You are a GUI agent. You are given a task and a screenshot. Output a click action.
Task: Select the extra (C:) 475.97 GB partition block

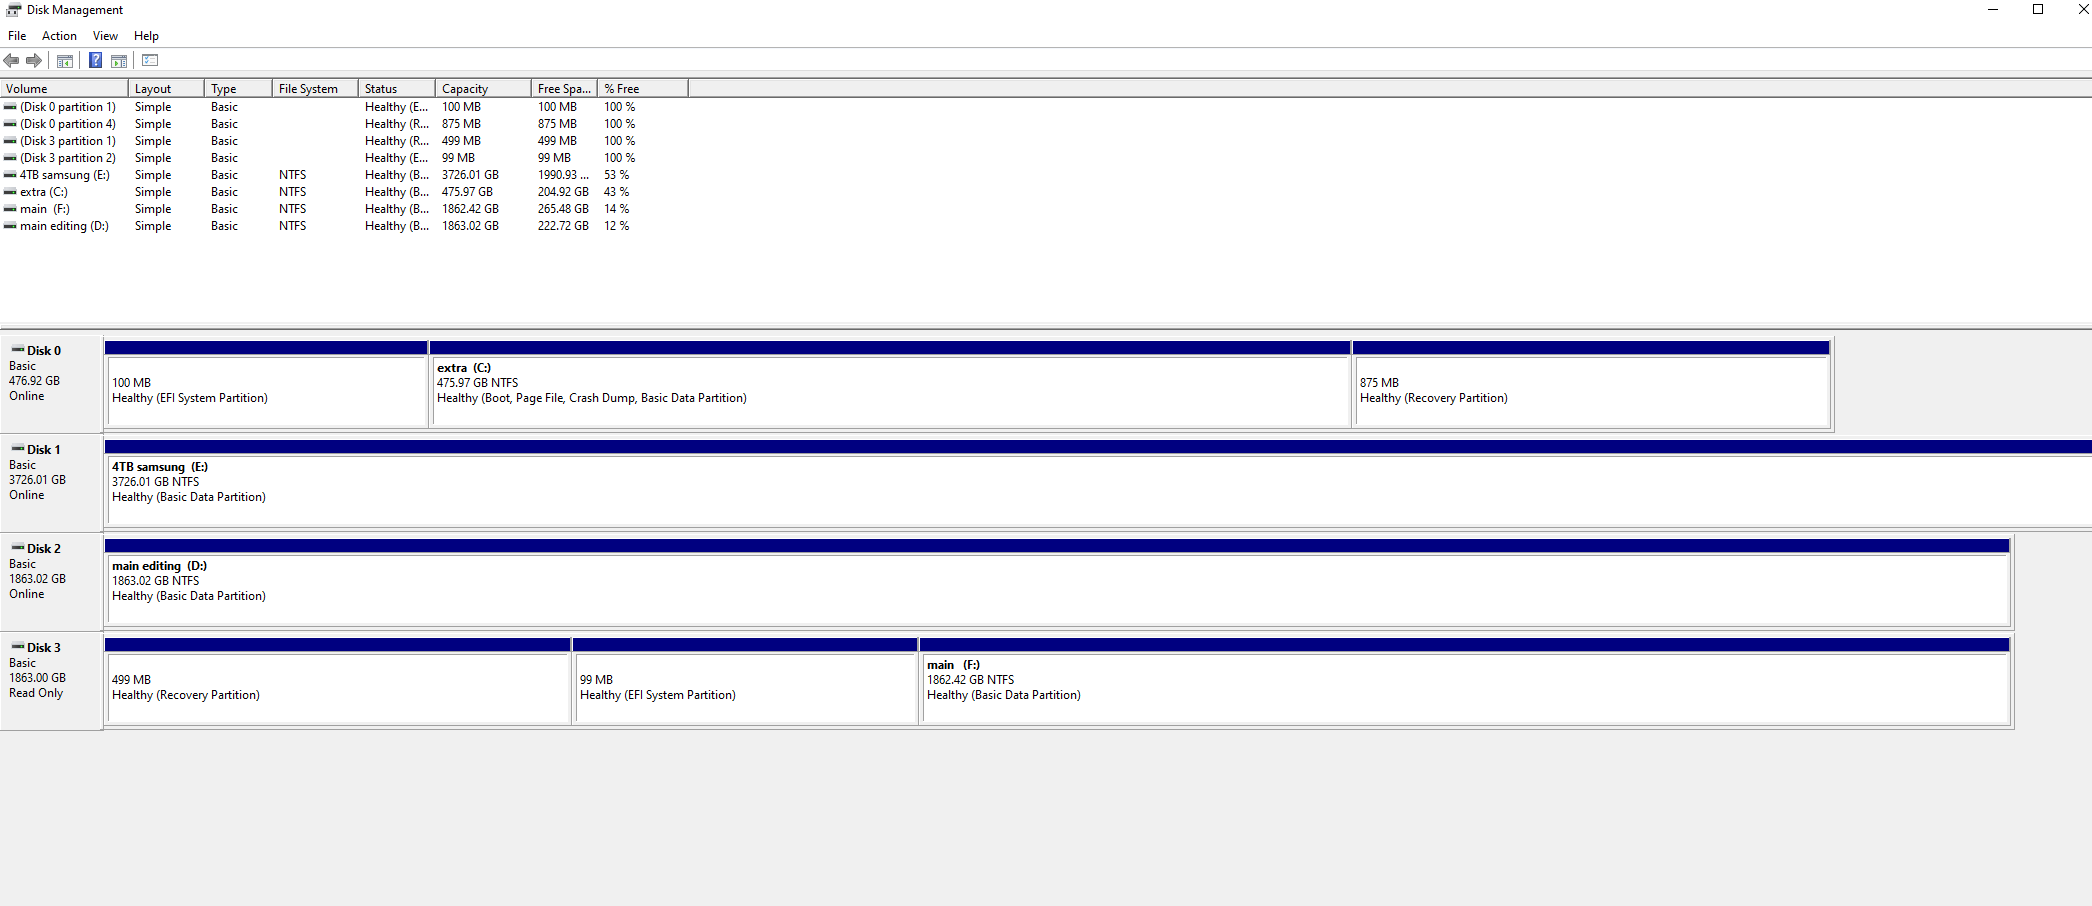pyautogui.click(x=890, y=384)
